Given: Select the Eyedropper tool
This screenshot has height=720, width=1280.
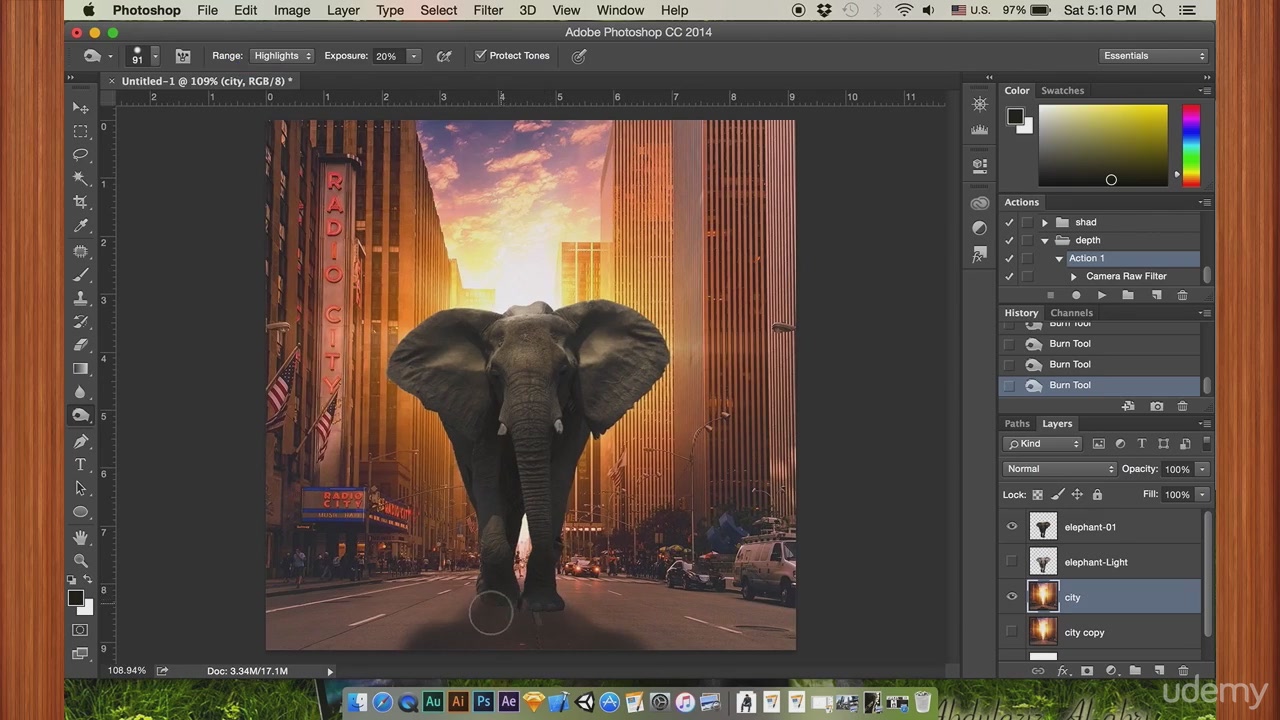Looking at the screenshot, I should pyautogui.click(x=80, y=226).
